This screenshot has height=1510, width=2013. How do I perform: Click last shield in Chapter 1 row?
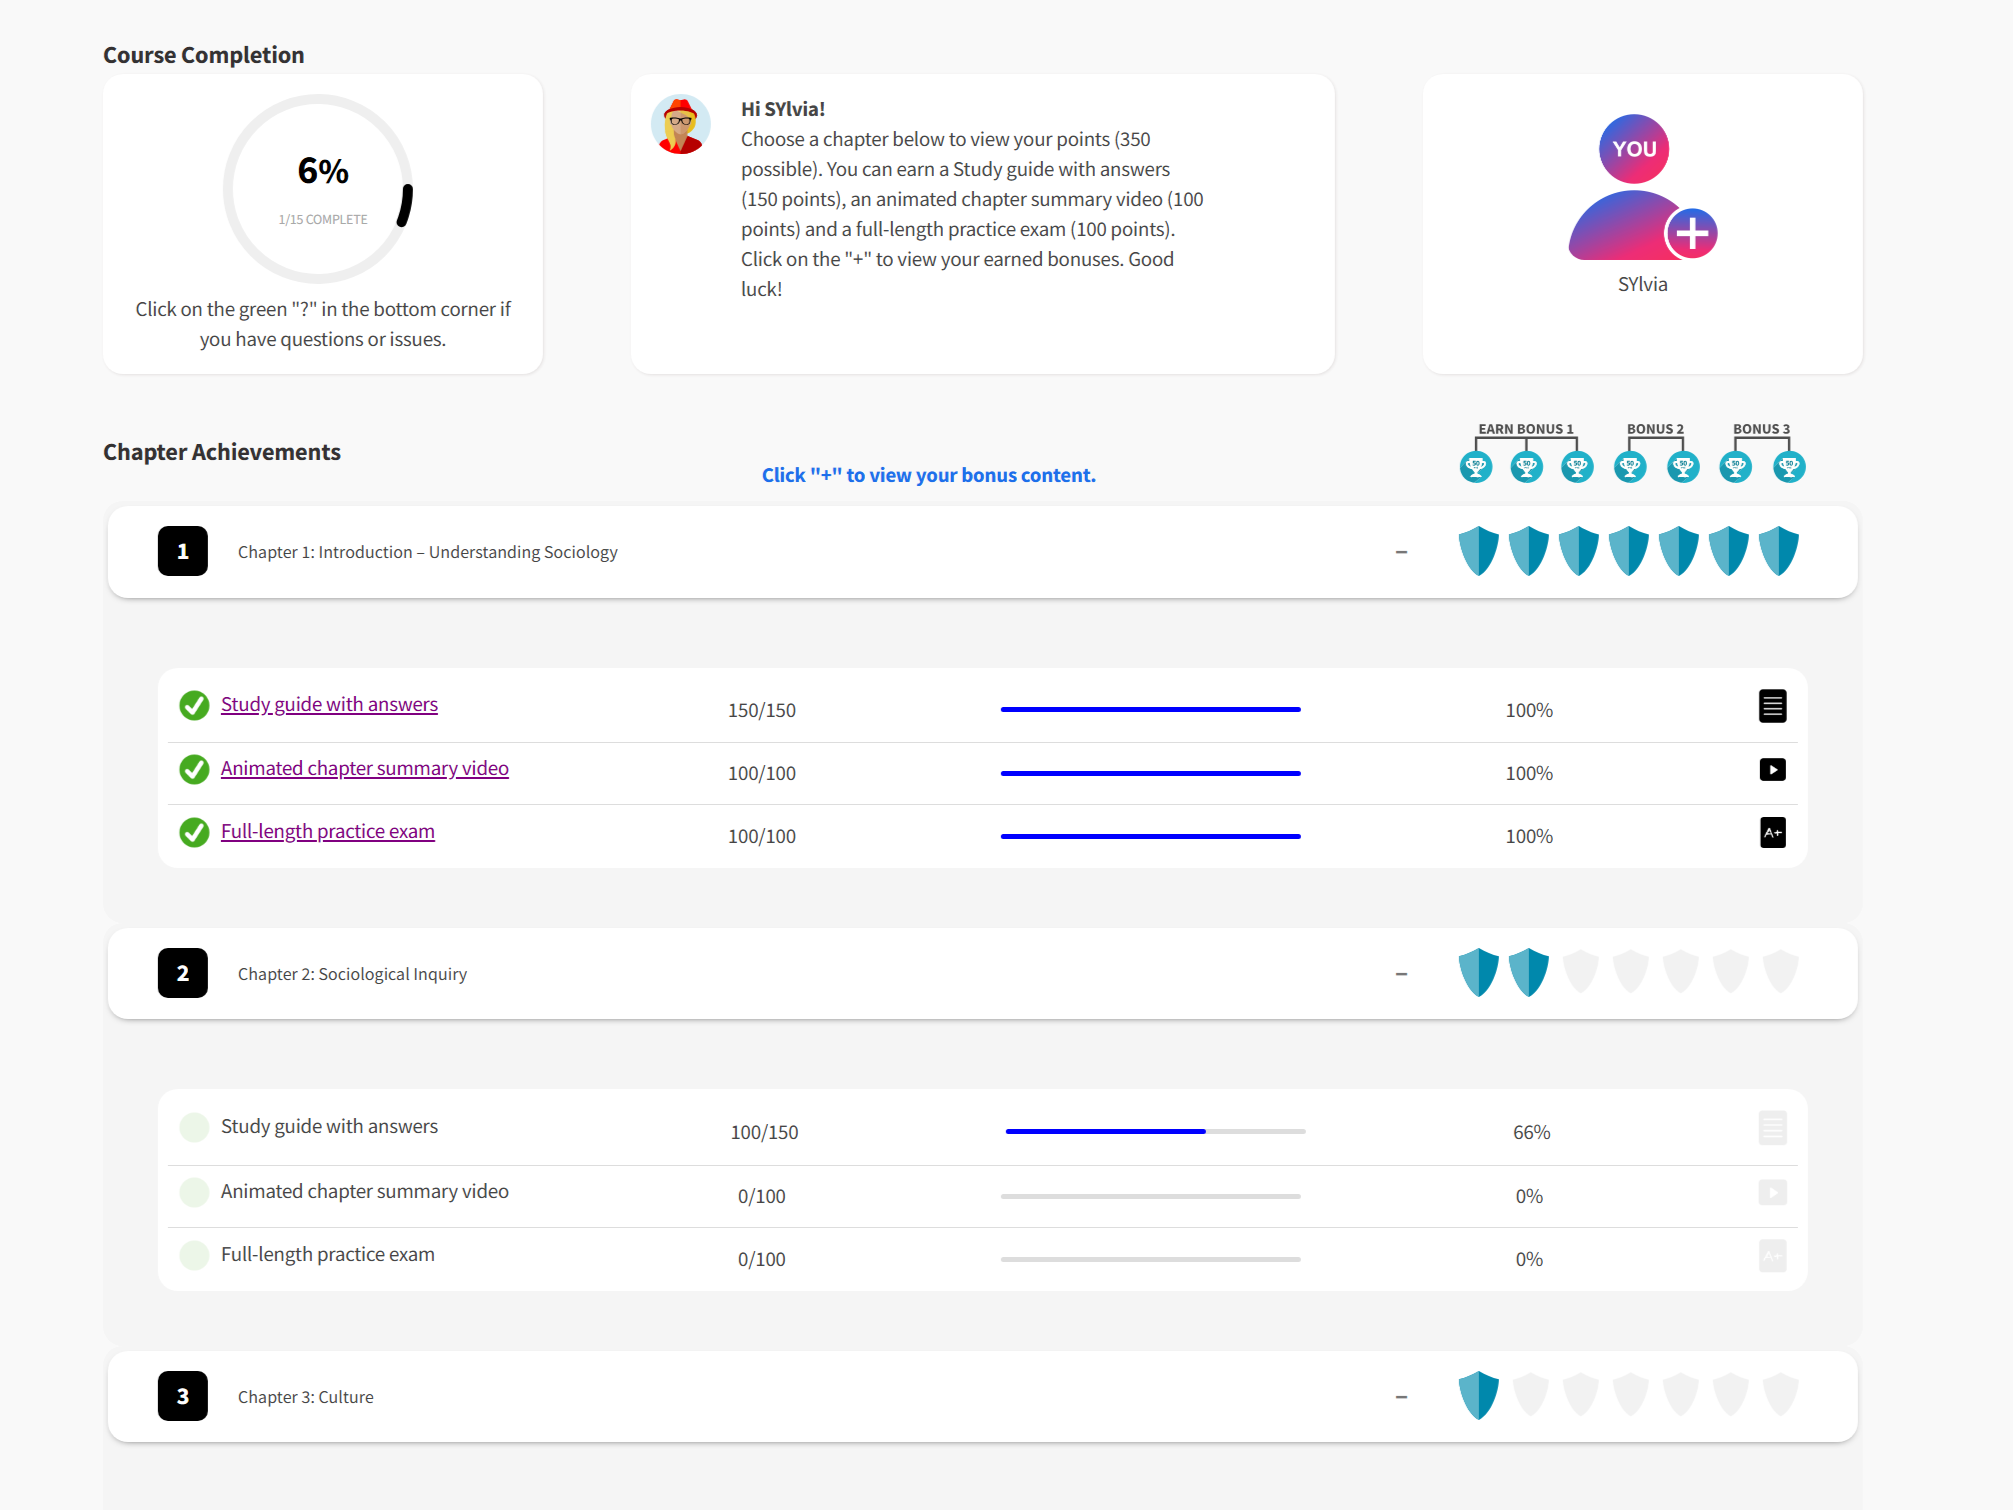[x=1779, y=551]
